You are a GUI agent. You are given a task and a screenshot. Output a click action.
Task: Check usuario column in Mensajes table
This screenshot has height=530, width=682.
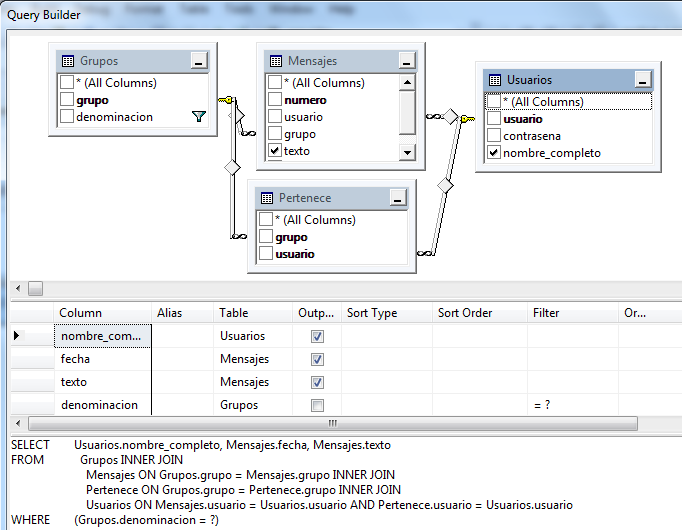275,116
